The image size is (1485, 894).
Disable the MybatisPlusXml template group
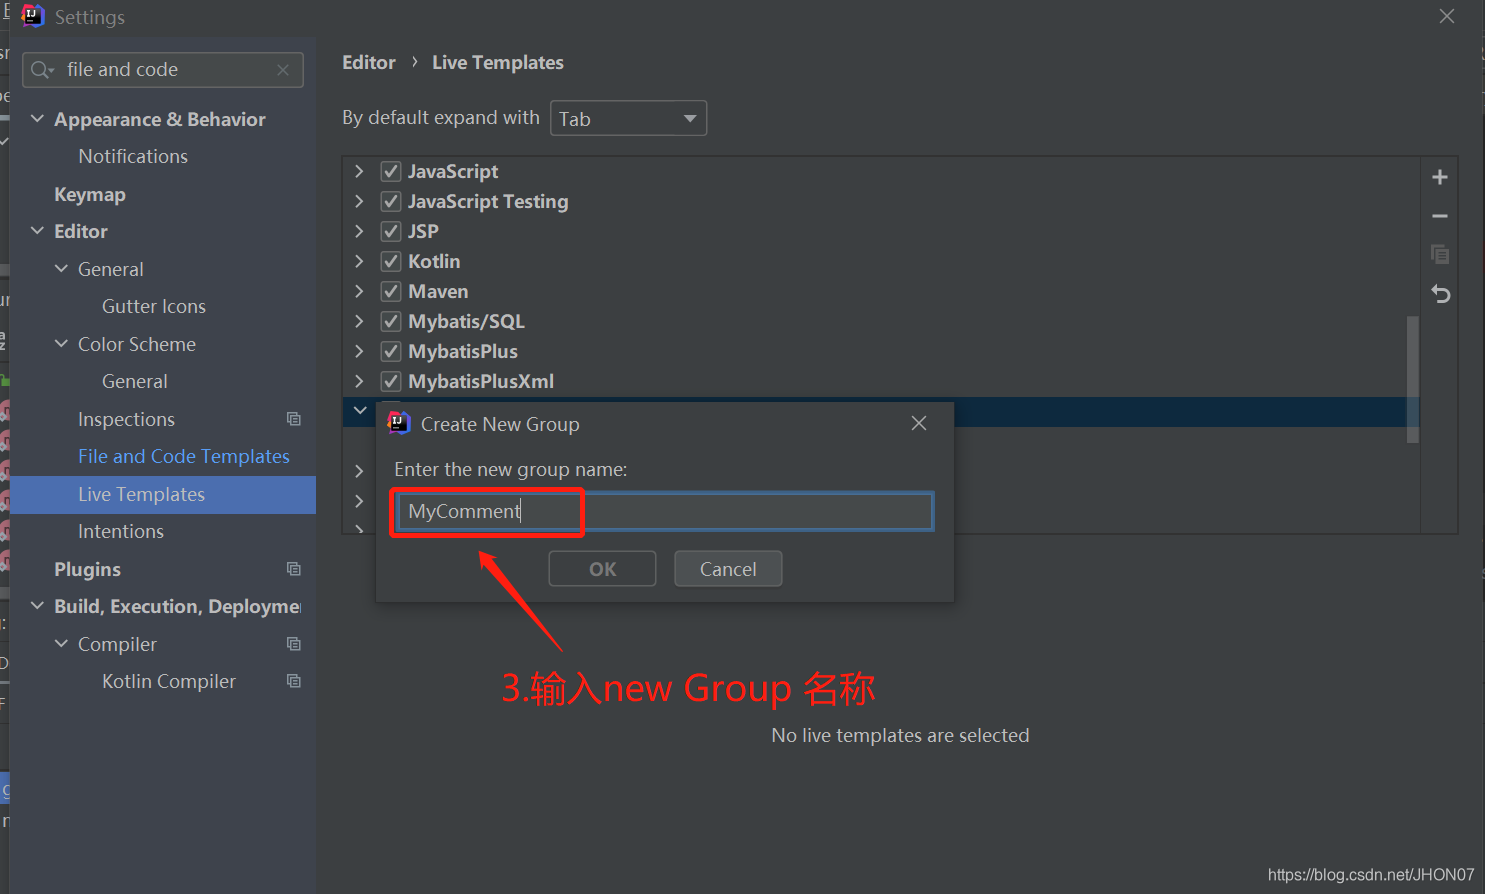point(391,381)
